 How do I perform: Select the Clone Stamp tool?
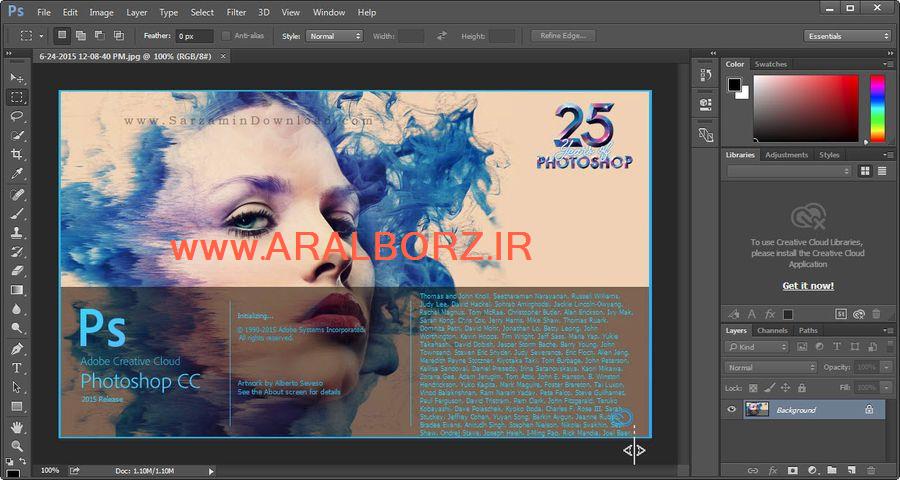(x=17, y=233)
